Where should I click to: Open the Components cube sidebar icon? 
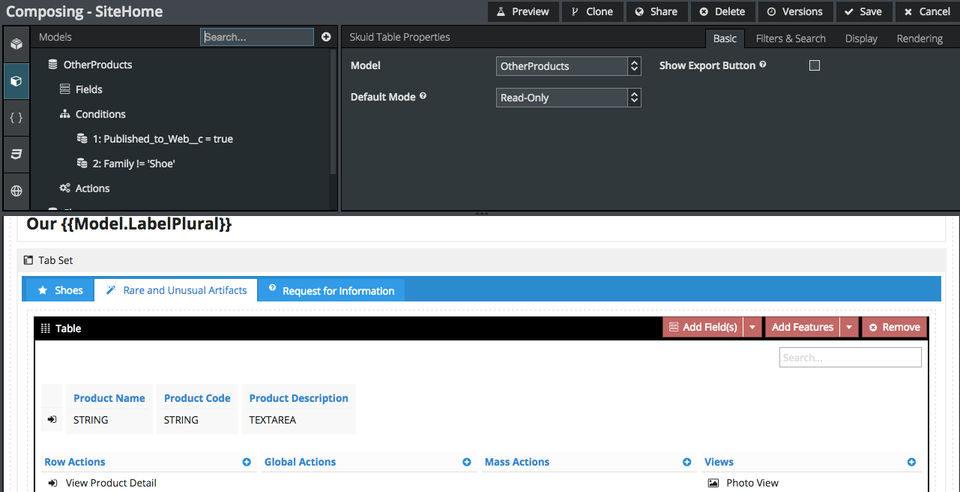coord(17,44)
